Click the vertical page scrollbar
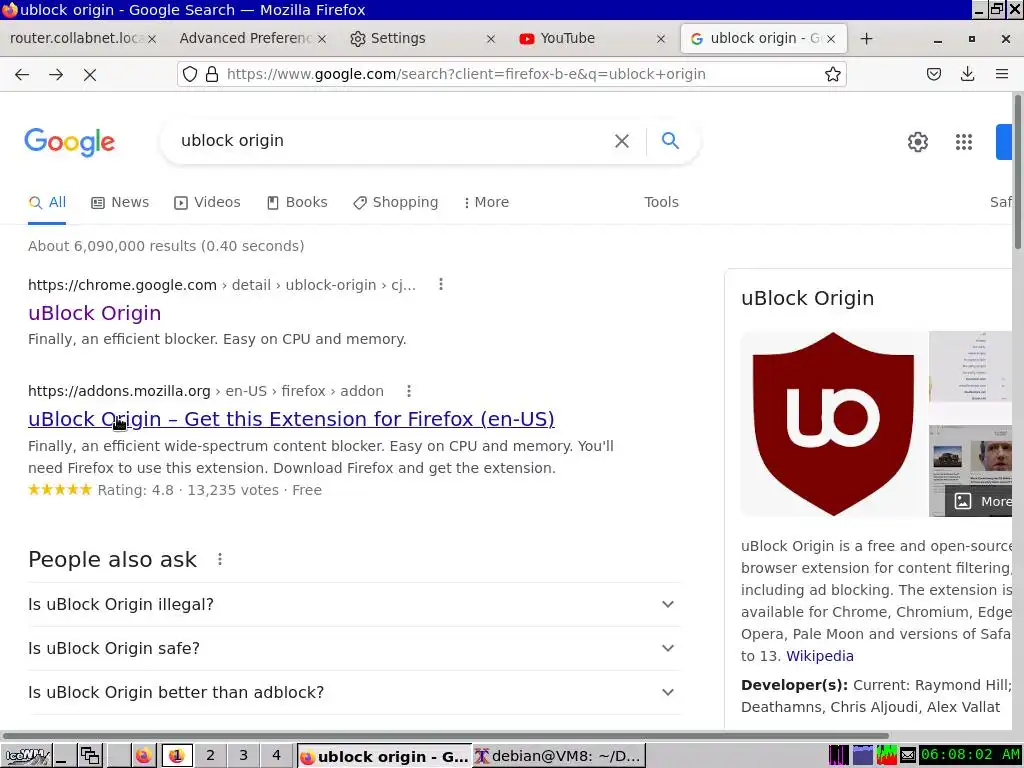The height and width of the screenshot is (768, 1024). tap(1018, 172)
